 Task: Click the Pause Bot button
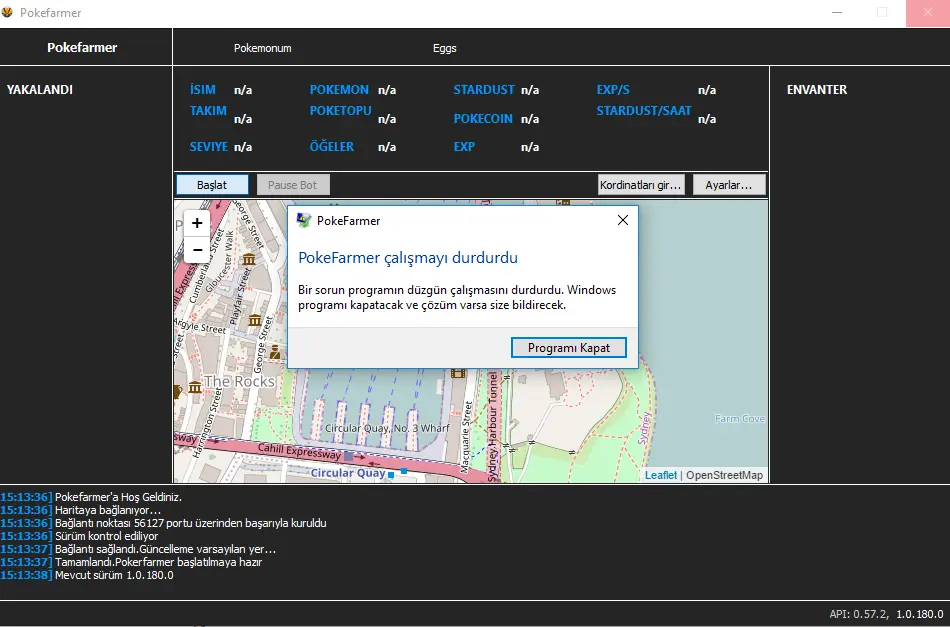pos(293,185)
